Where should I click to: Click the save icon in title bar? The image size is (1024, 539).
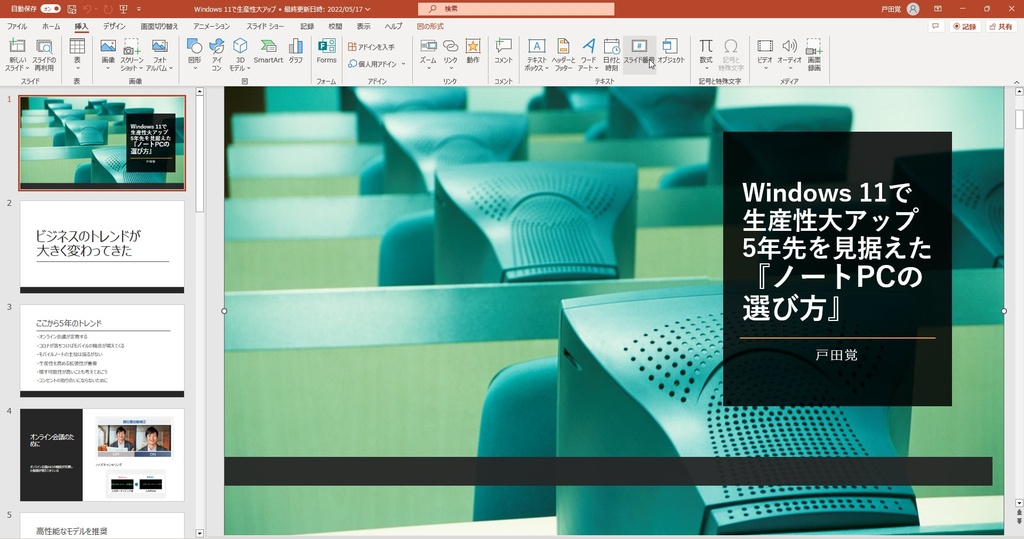tap(72, 9)
